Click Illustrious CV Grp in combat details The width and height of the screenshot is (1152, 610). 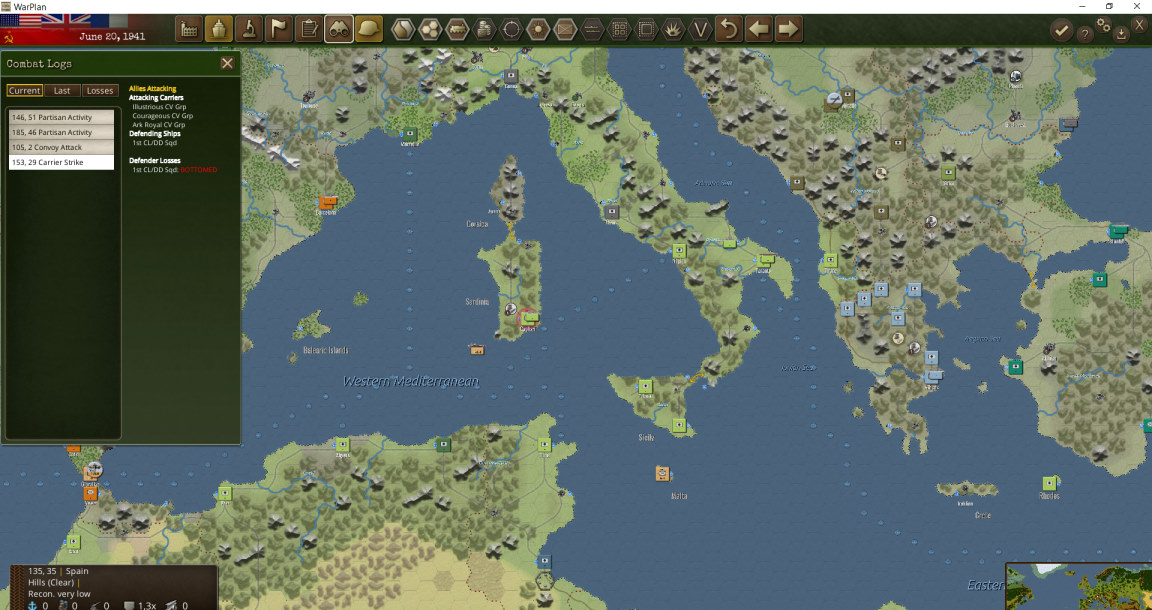pos(159,107)
